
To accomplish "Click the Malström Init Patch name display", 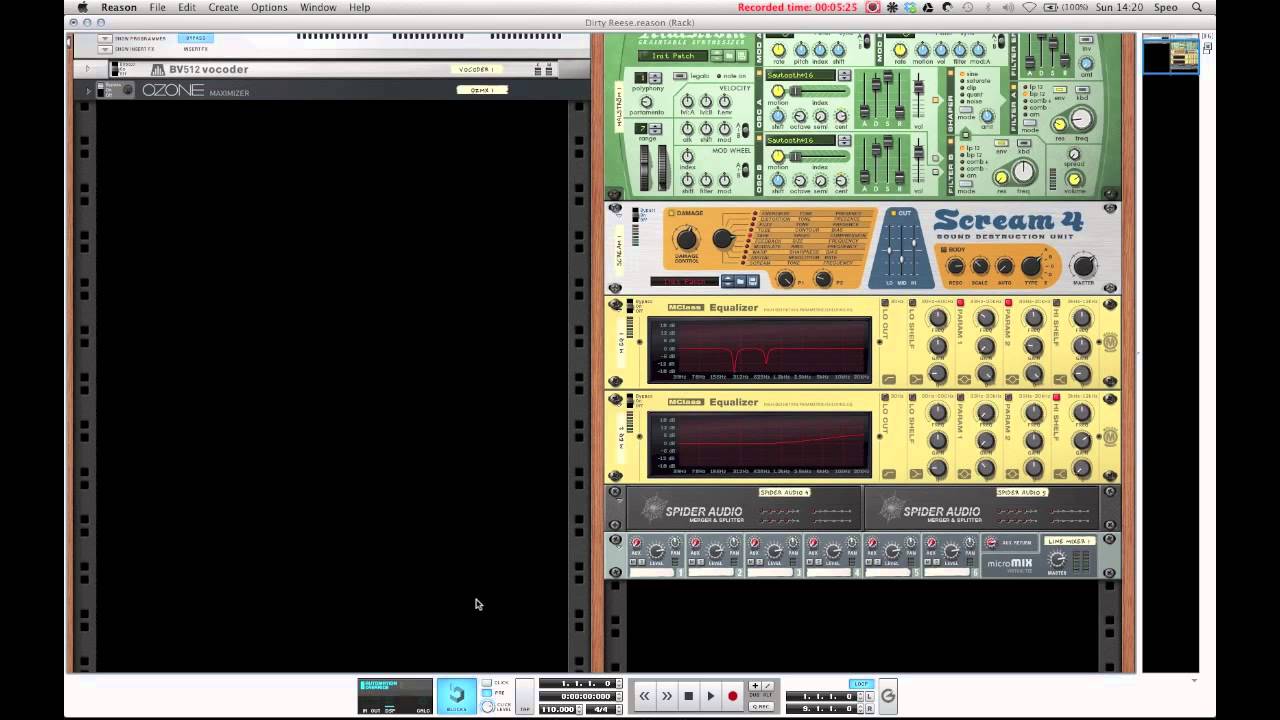I will point(672,56).
